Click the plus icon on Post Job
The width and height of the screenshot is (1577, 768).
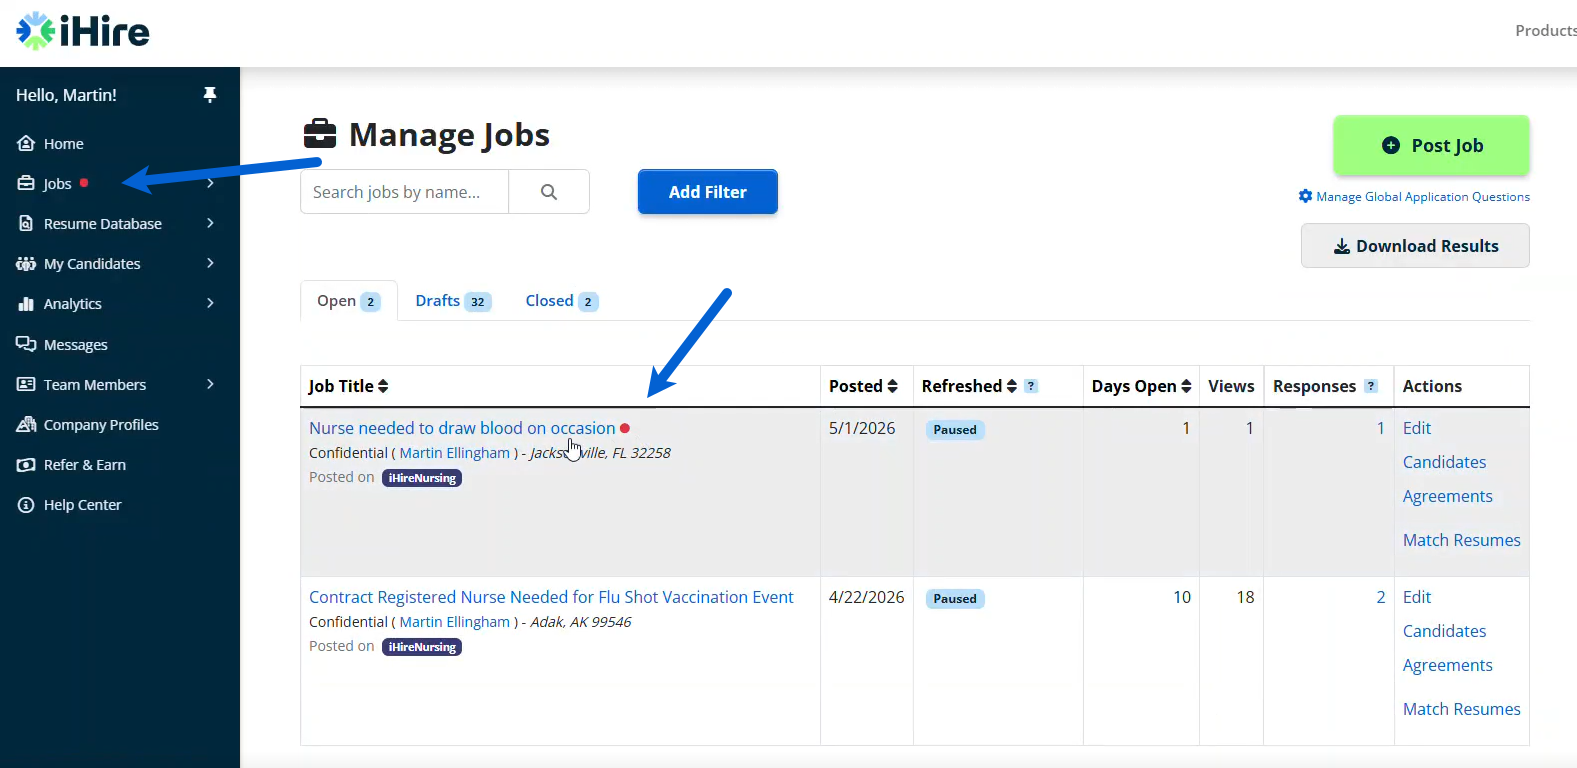click(1391, 145)
